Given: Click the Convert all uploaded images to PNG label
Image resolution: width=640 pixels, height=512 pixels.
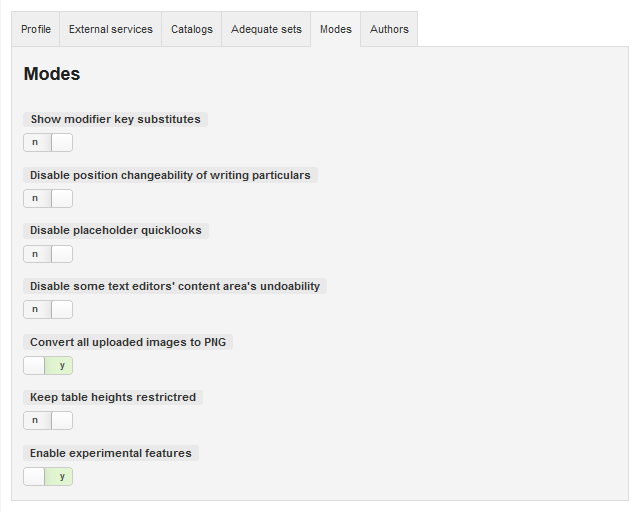Looking at the screenshot, I should [128, 342].
